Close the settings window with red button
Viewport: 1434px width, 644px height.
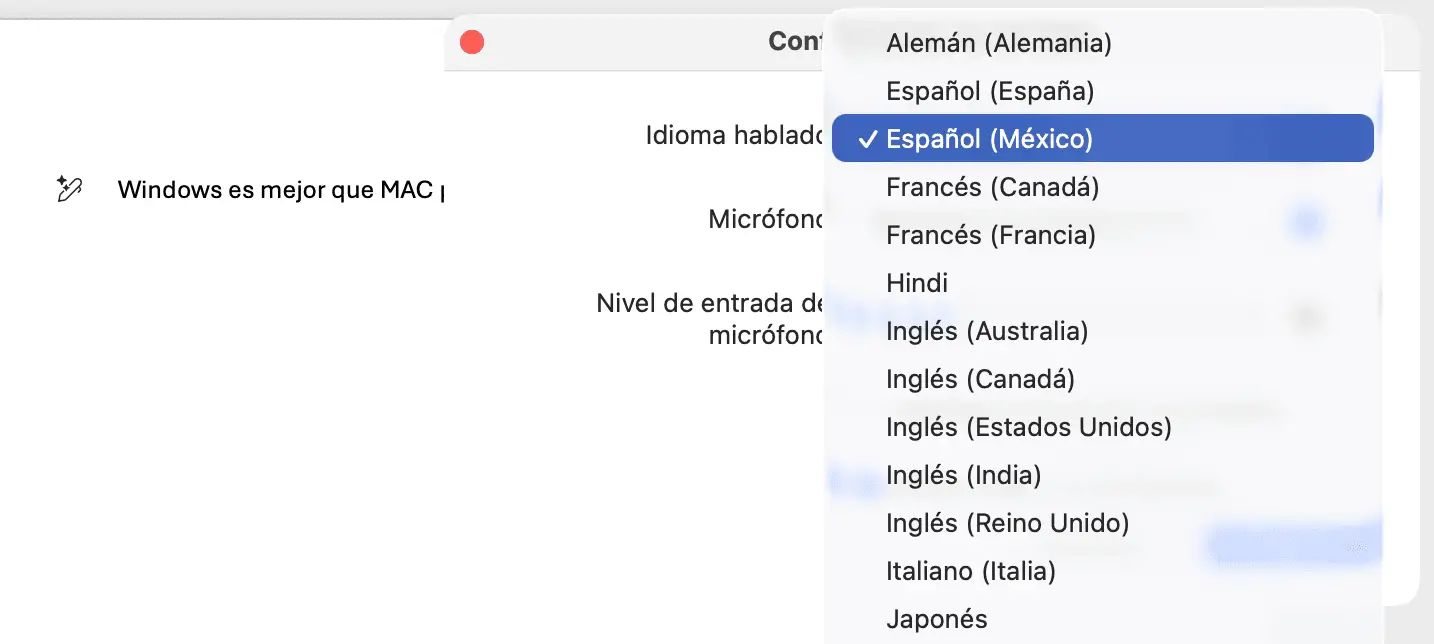click(x=471, y=42)
